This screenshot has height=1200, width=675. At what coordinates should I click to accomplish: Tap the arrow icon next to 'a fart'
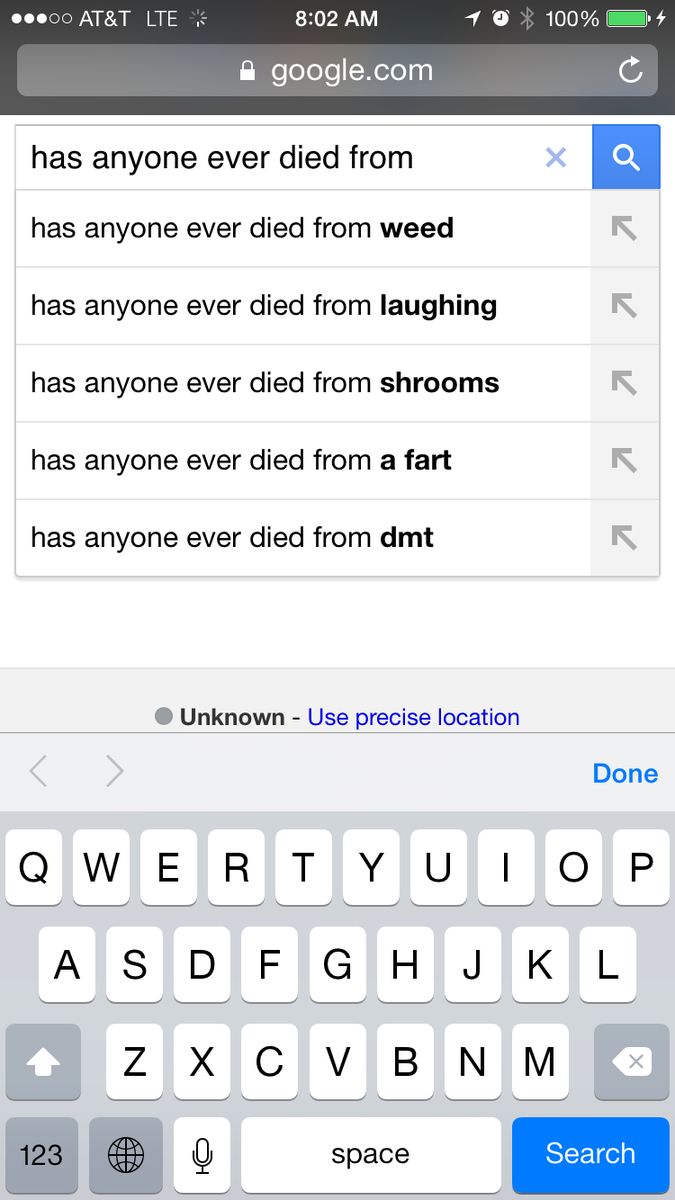point(624,460)
